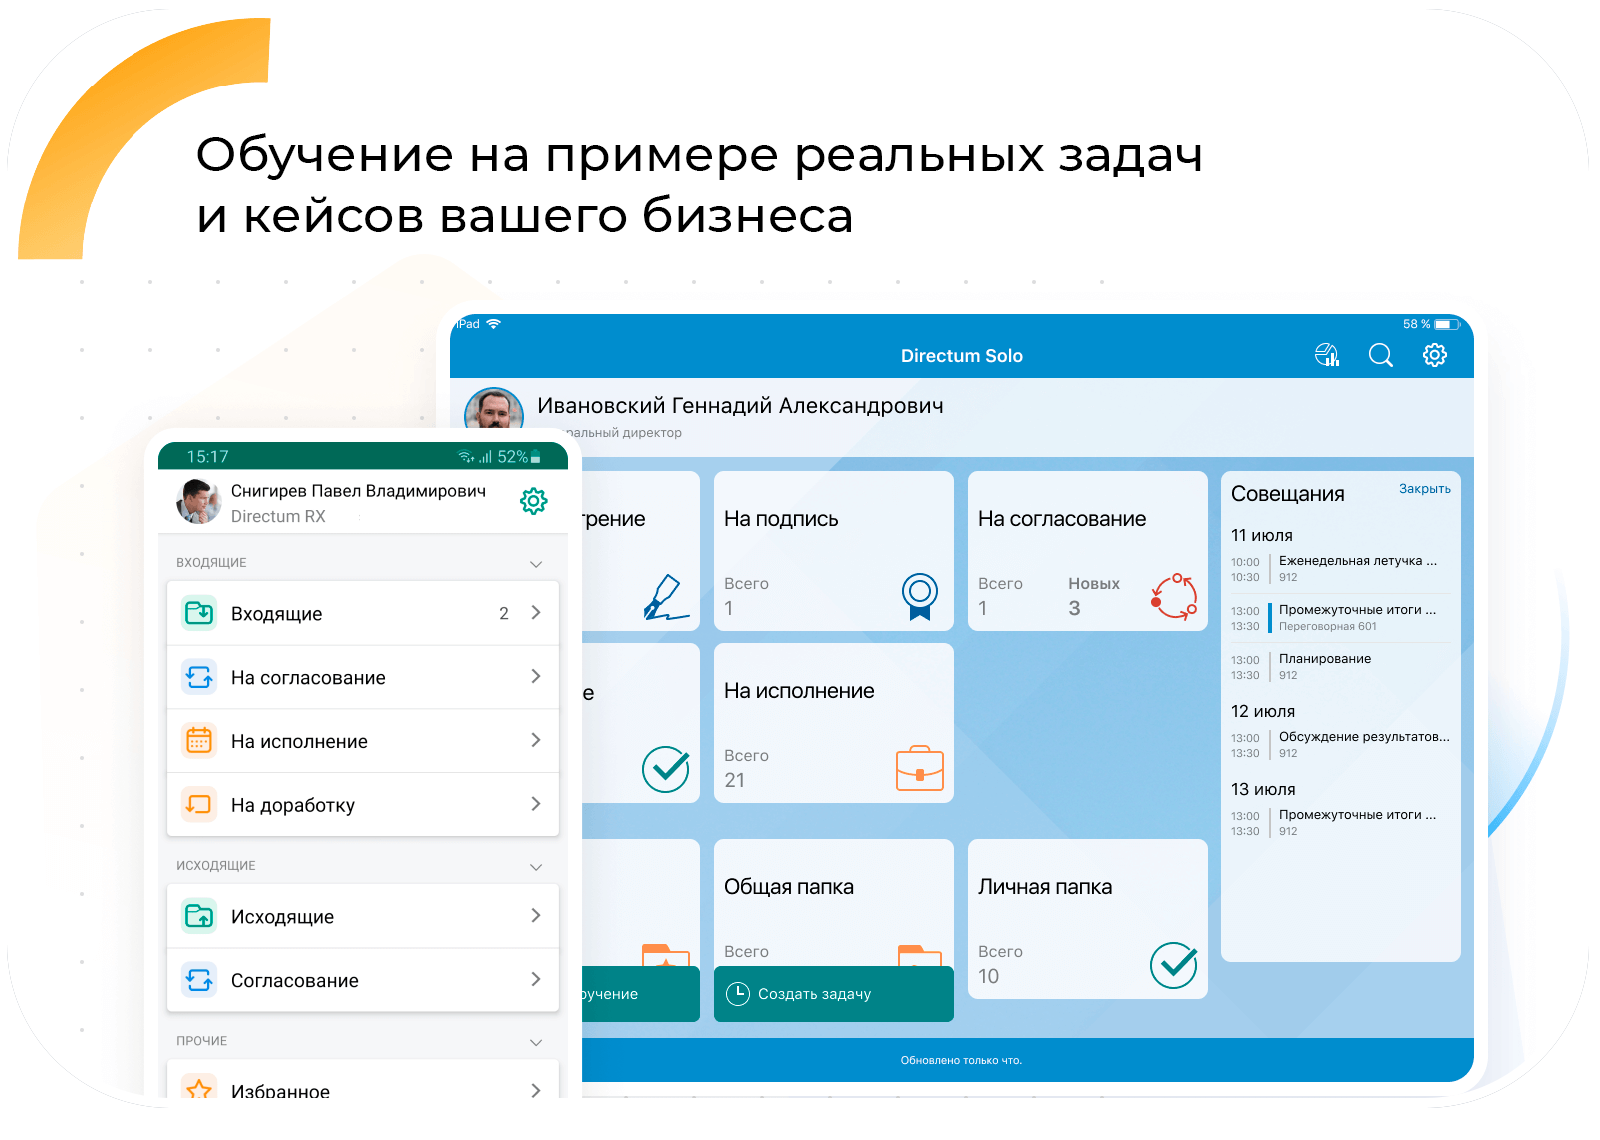Click the clock icon on Создать задачу

737,994
